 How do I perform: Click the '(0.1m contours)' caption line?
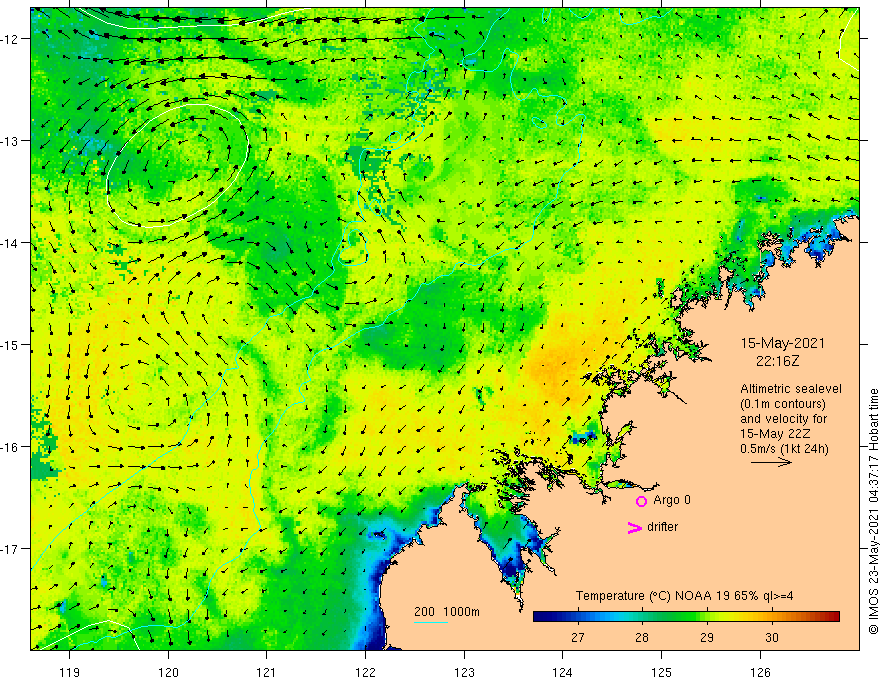point(783,404)
